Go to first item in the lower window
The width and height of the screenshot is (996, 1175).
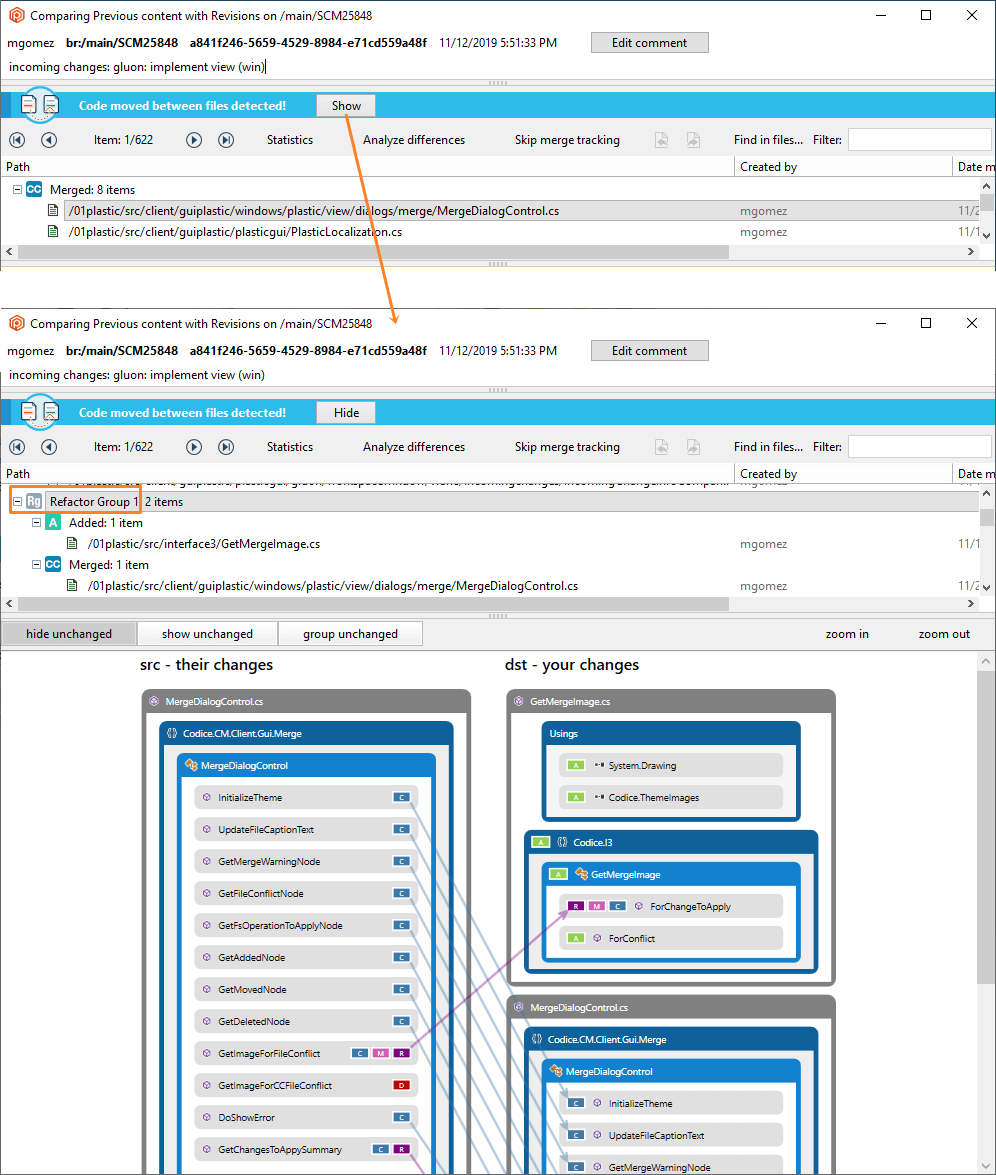17,447
